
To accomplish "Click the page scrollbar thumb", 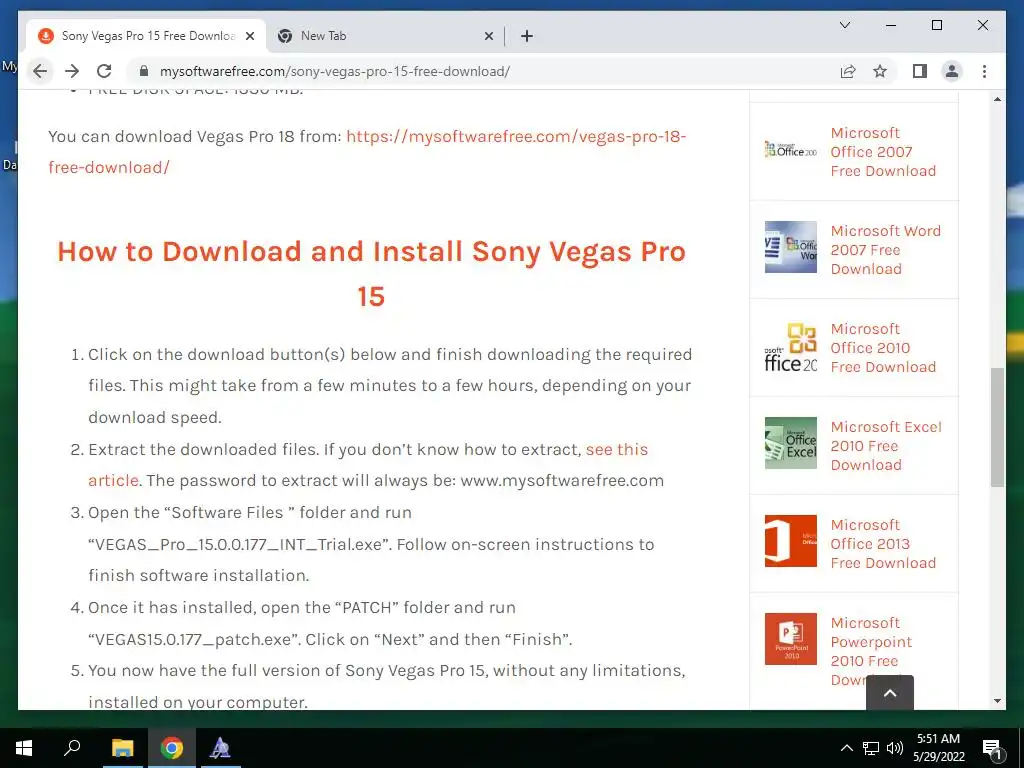I will coord(997,427).
